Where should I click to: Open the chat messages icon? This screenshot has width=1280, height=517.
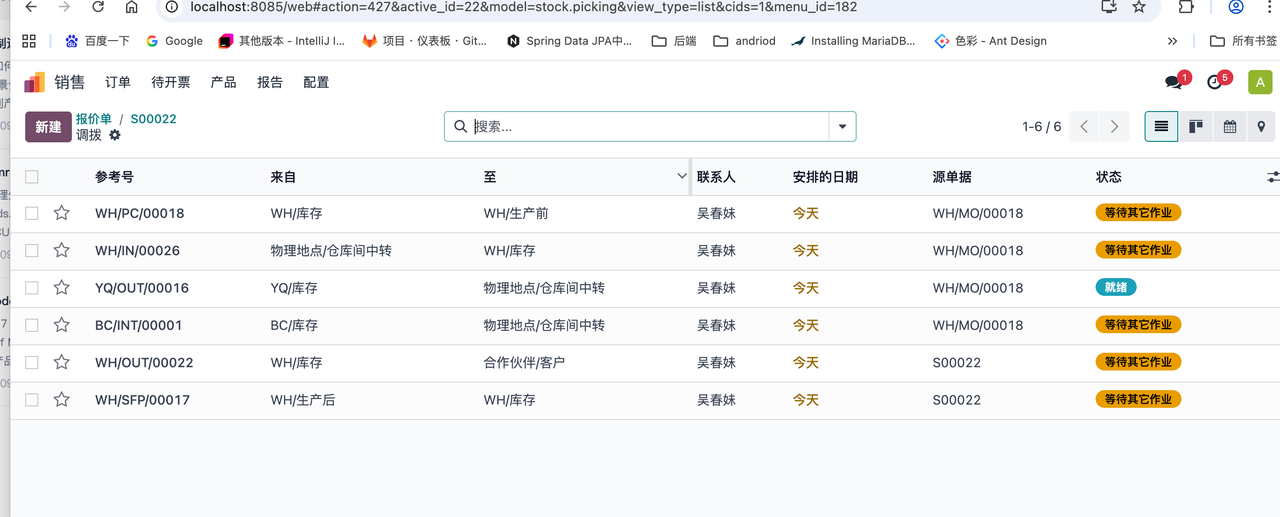tap(1174, 82)
